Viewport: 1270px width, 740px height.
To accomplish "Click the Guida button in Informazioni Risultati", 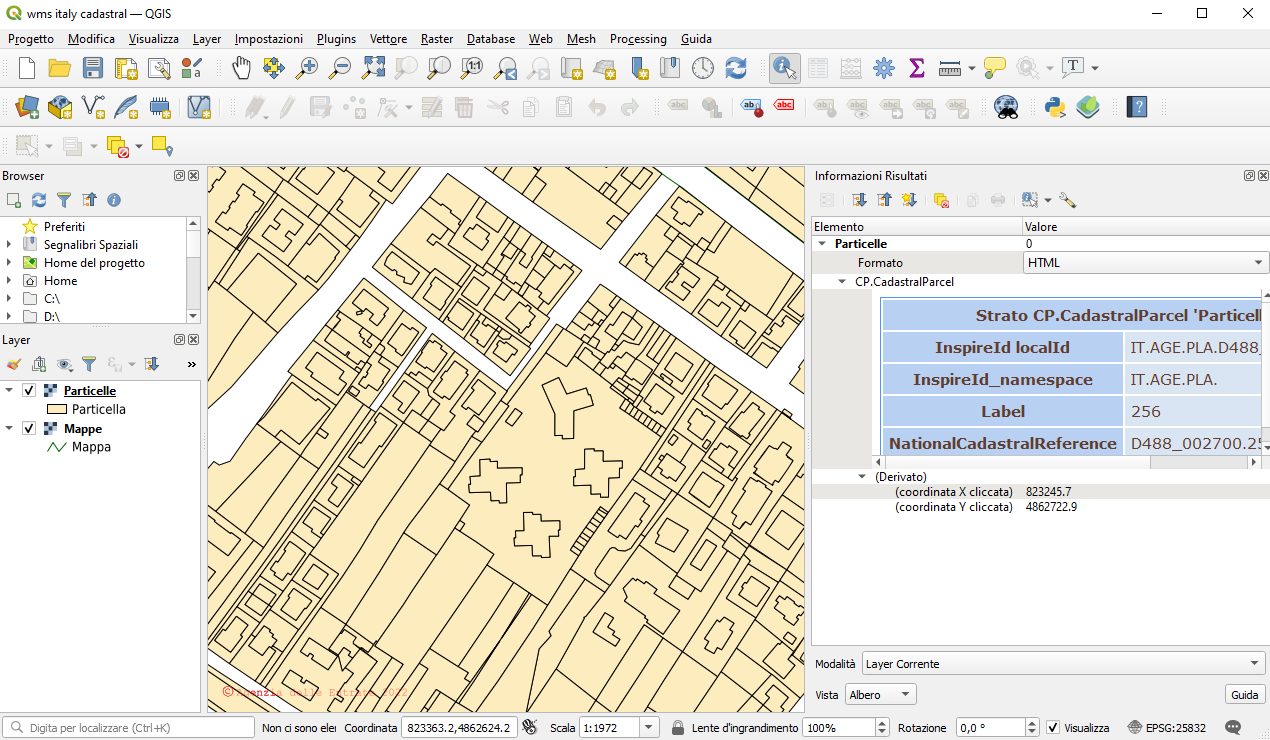I will (1244, 693).
